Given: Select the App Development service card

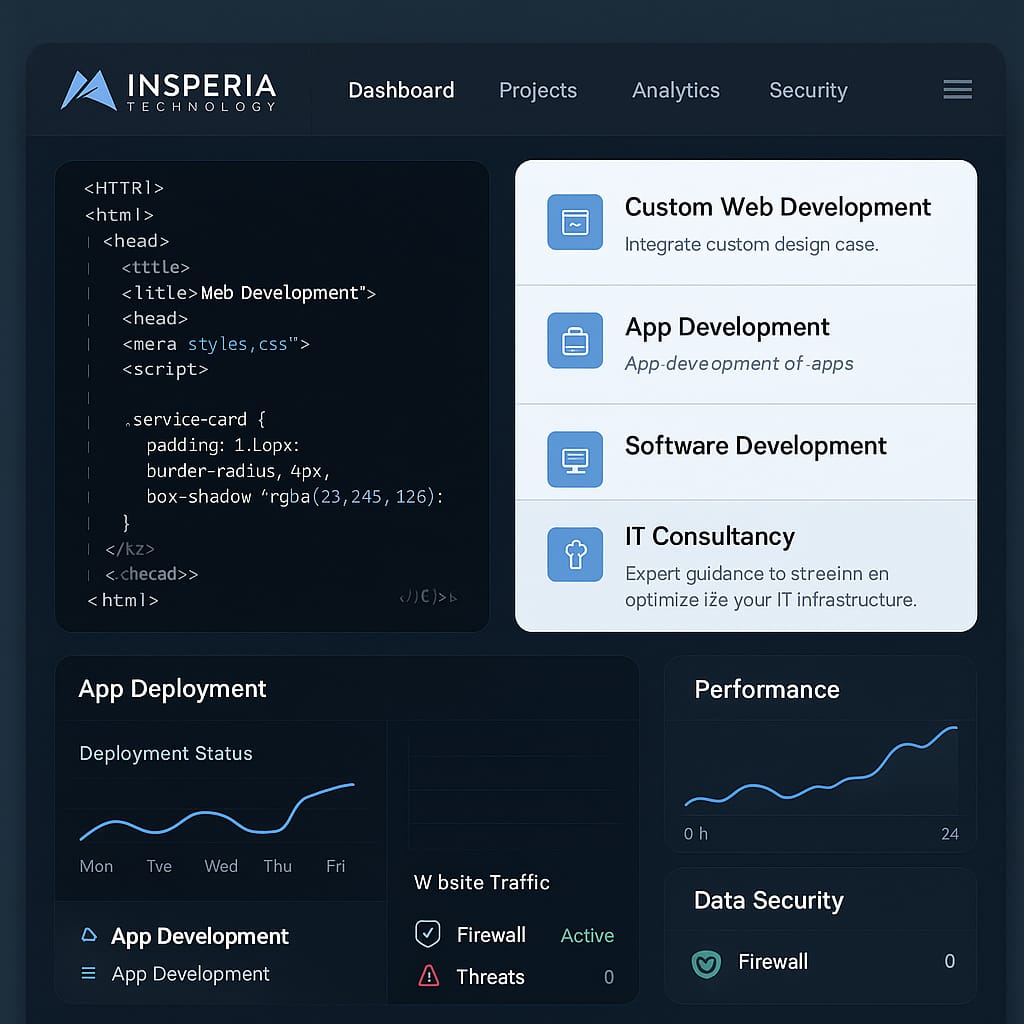Looking at the screenshot, I should (746, 344).
